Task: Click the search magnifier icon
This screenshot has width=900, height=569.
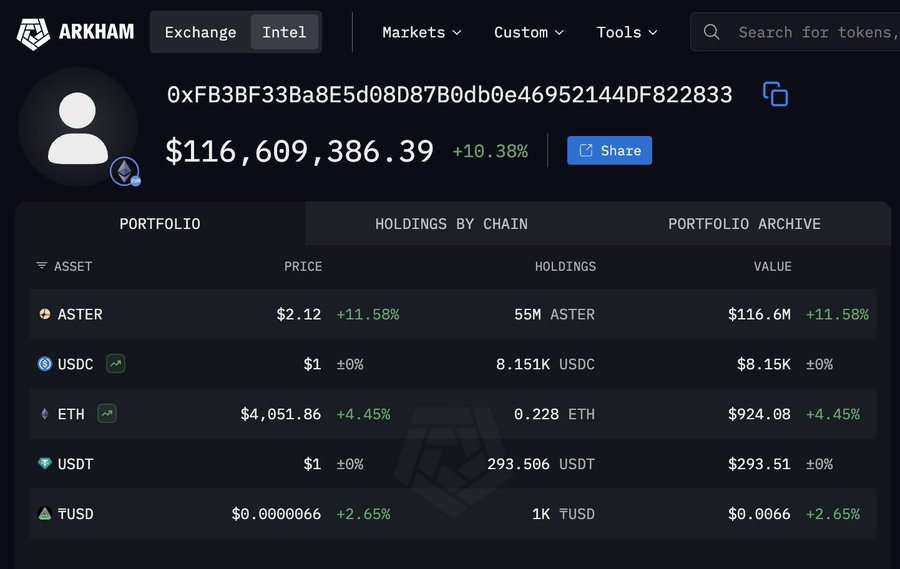Action: (712, 32)
